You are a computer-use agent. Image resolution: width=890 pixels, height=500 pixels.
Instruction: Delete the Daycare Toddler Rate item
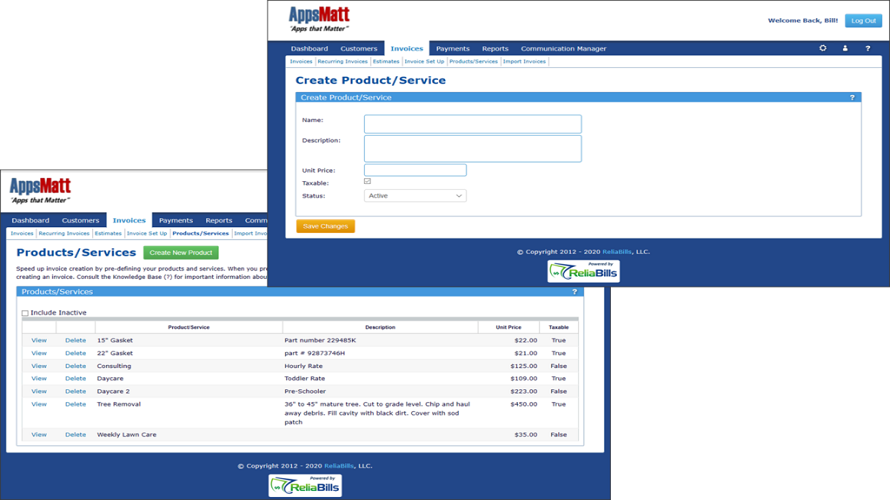pos(75,379)
